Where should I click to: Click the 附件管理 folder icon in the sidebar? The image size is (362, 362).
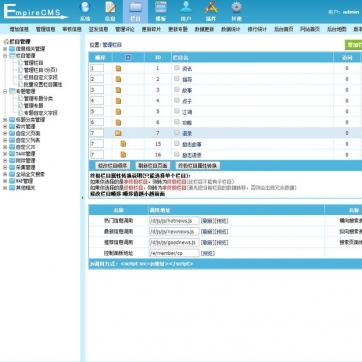[x=12, y=161]
